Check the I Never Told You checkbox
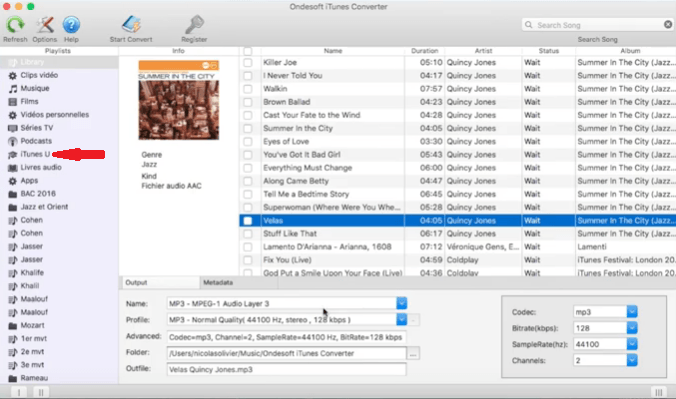The height and width of the screenshot is (399, 676). tap(248, 76)
